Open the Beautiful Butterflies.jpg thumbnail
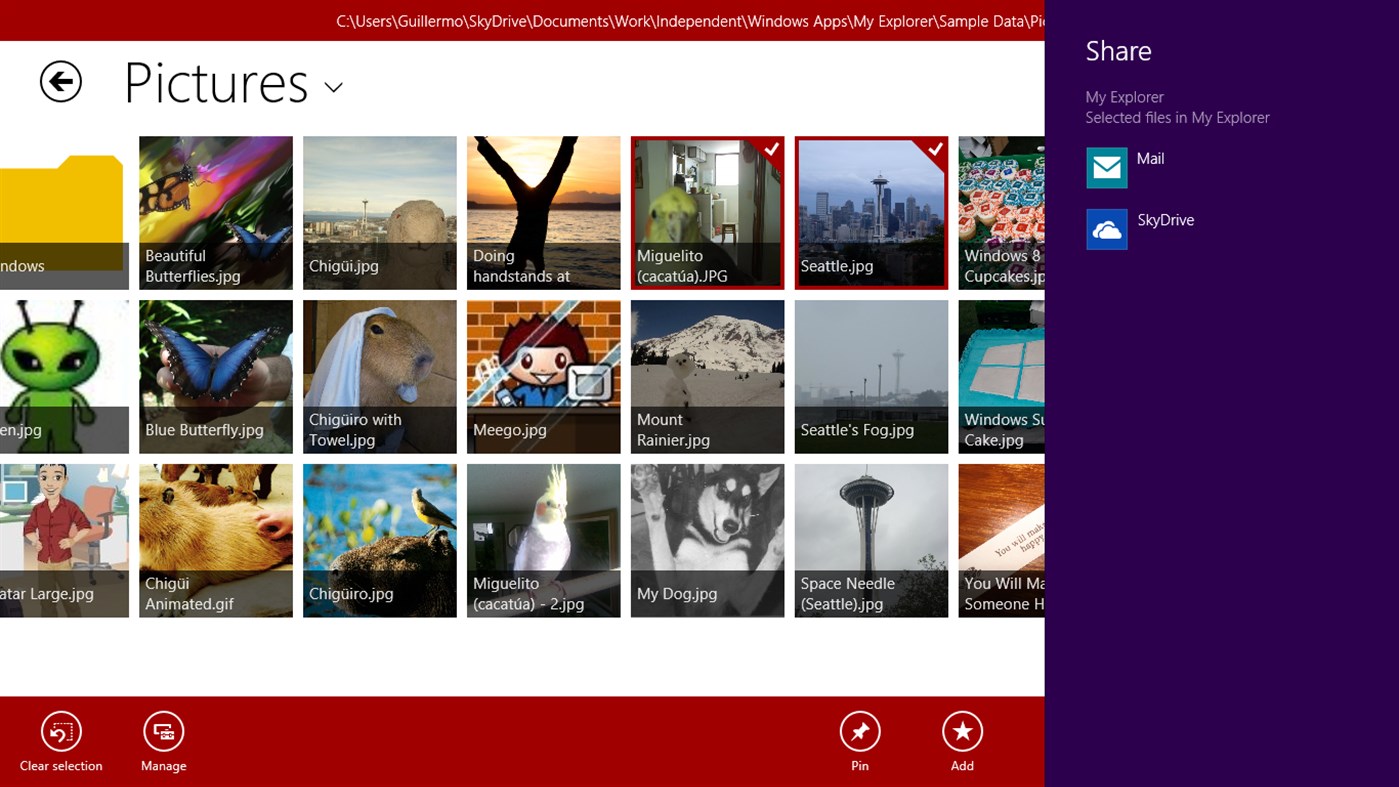 click(x=215, y=212)
